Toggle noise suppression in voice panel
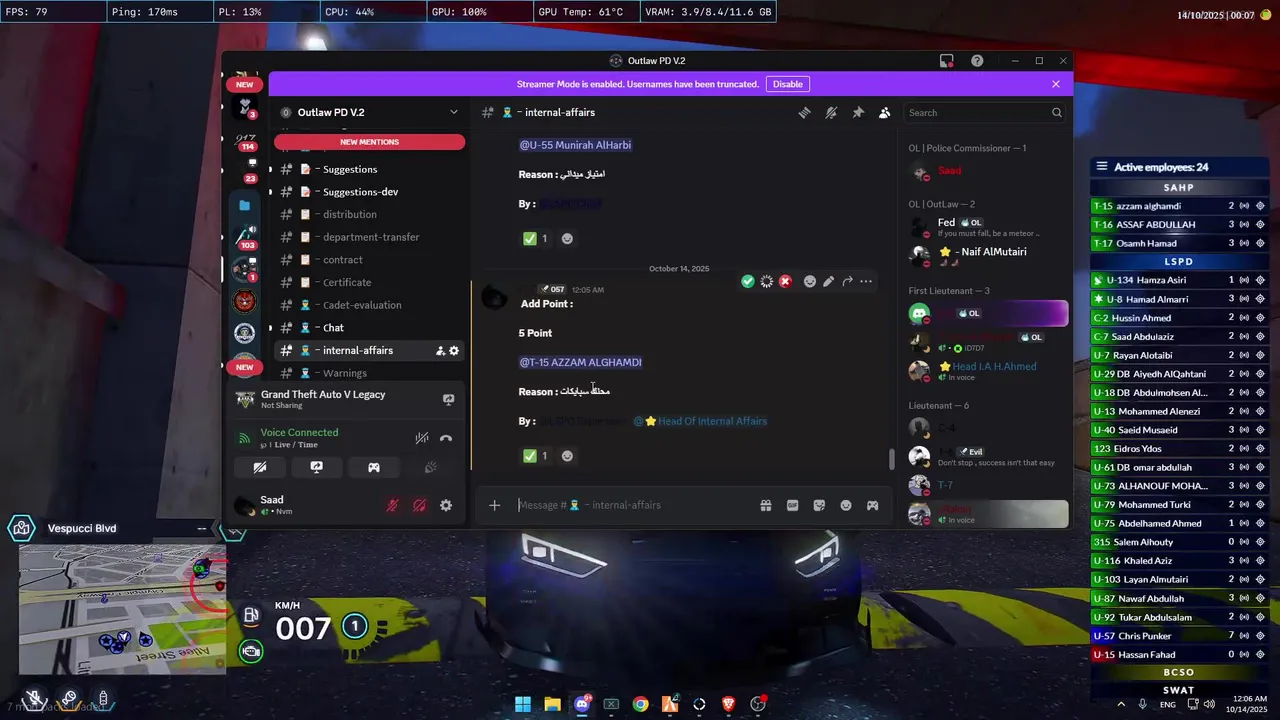The height and width of the screenshot is (720, 1280). click(x=422, y=438)
